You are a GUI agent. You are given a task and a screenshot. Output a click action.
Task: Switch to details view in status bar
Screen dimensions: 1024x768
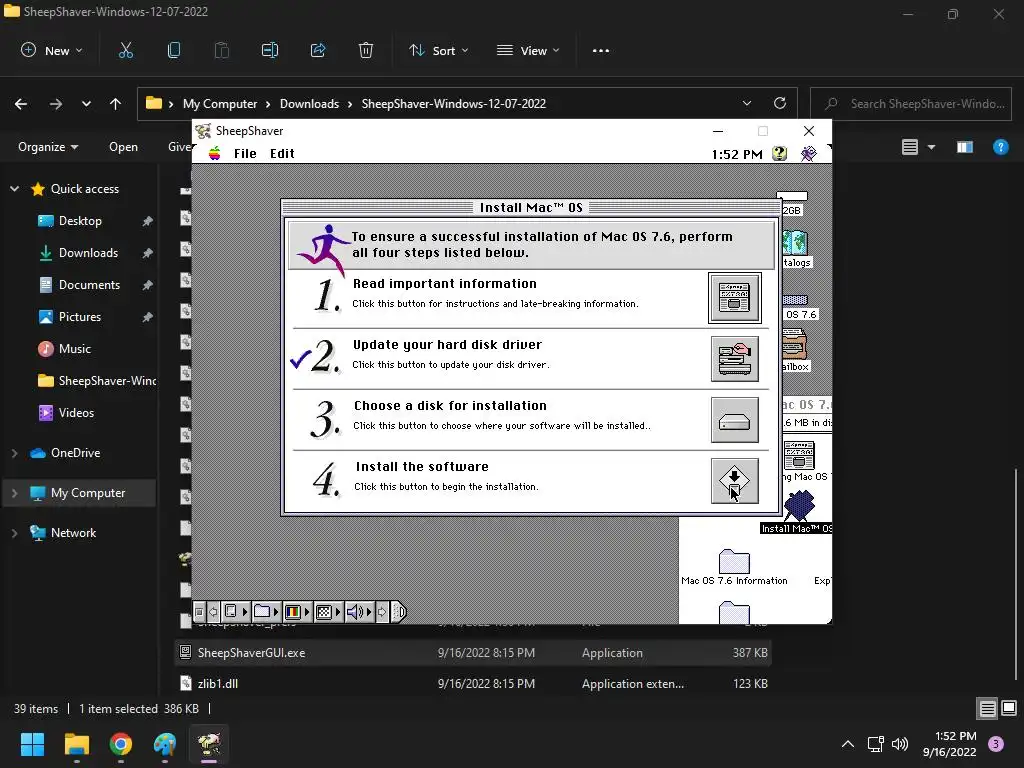[987, 709]
